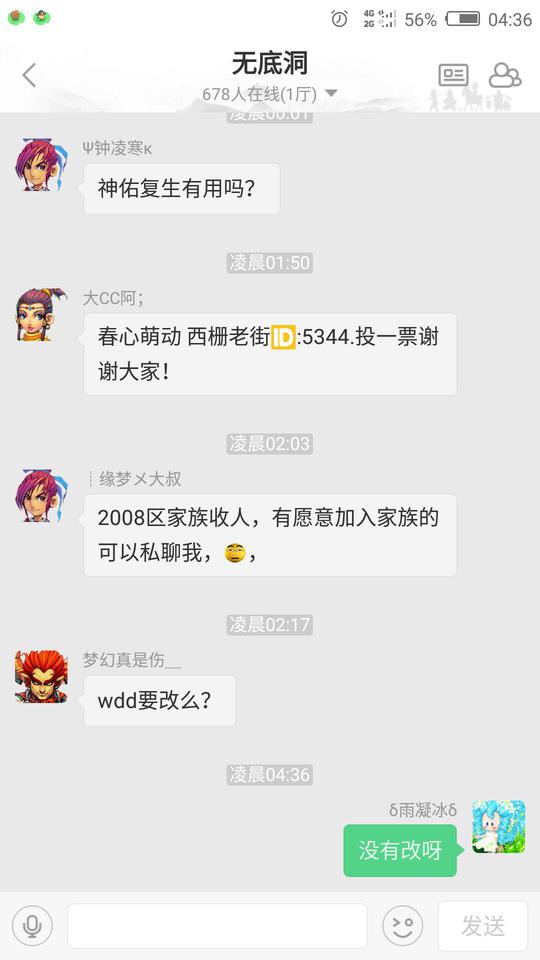
Task: Open the emoji smiley picker
Action: point(403,926)
